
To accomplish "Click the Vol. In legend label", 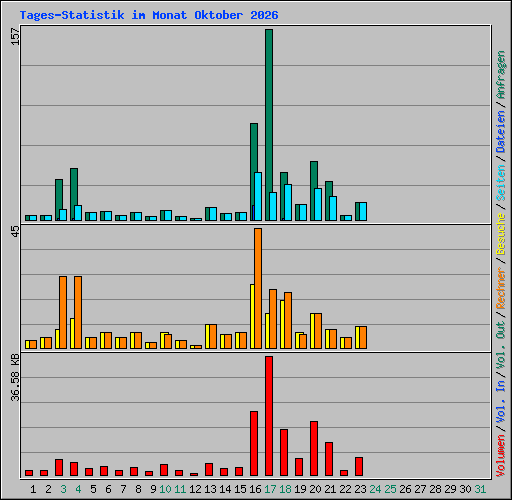I will [501, 402].
